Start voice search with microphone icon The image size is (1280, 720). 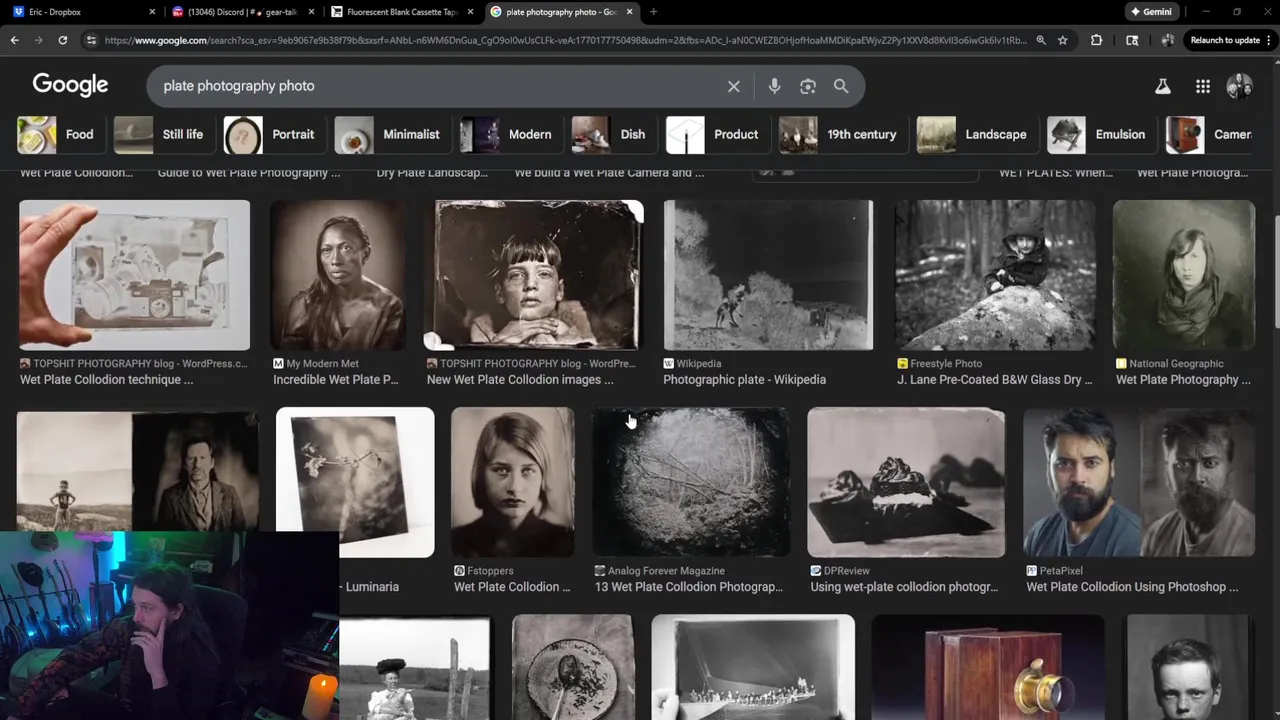(774, 86)
